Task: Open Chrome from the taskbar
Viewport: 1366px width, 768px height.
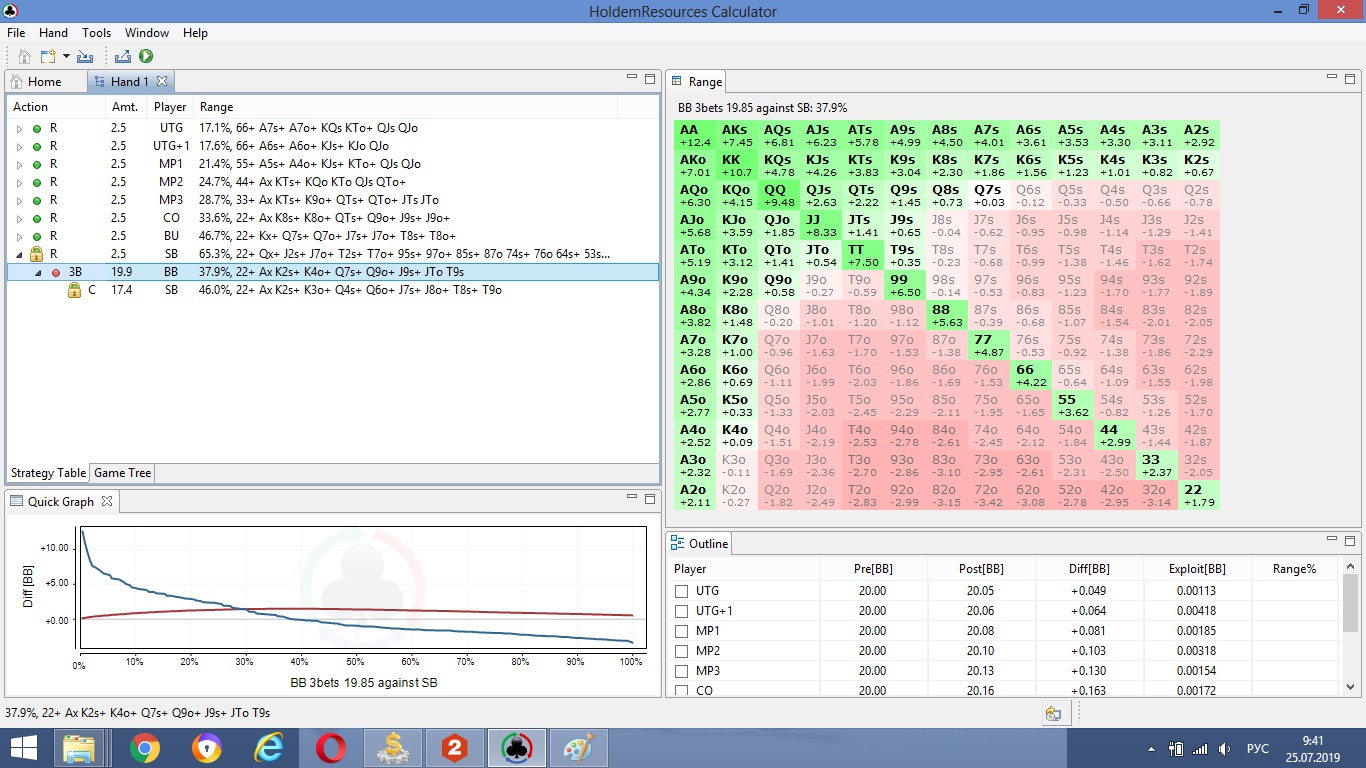Action: pyautogui.click(x=145, y=748)
